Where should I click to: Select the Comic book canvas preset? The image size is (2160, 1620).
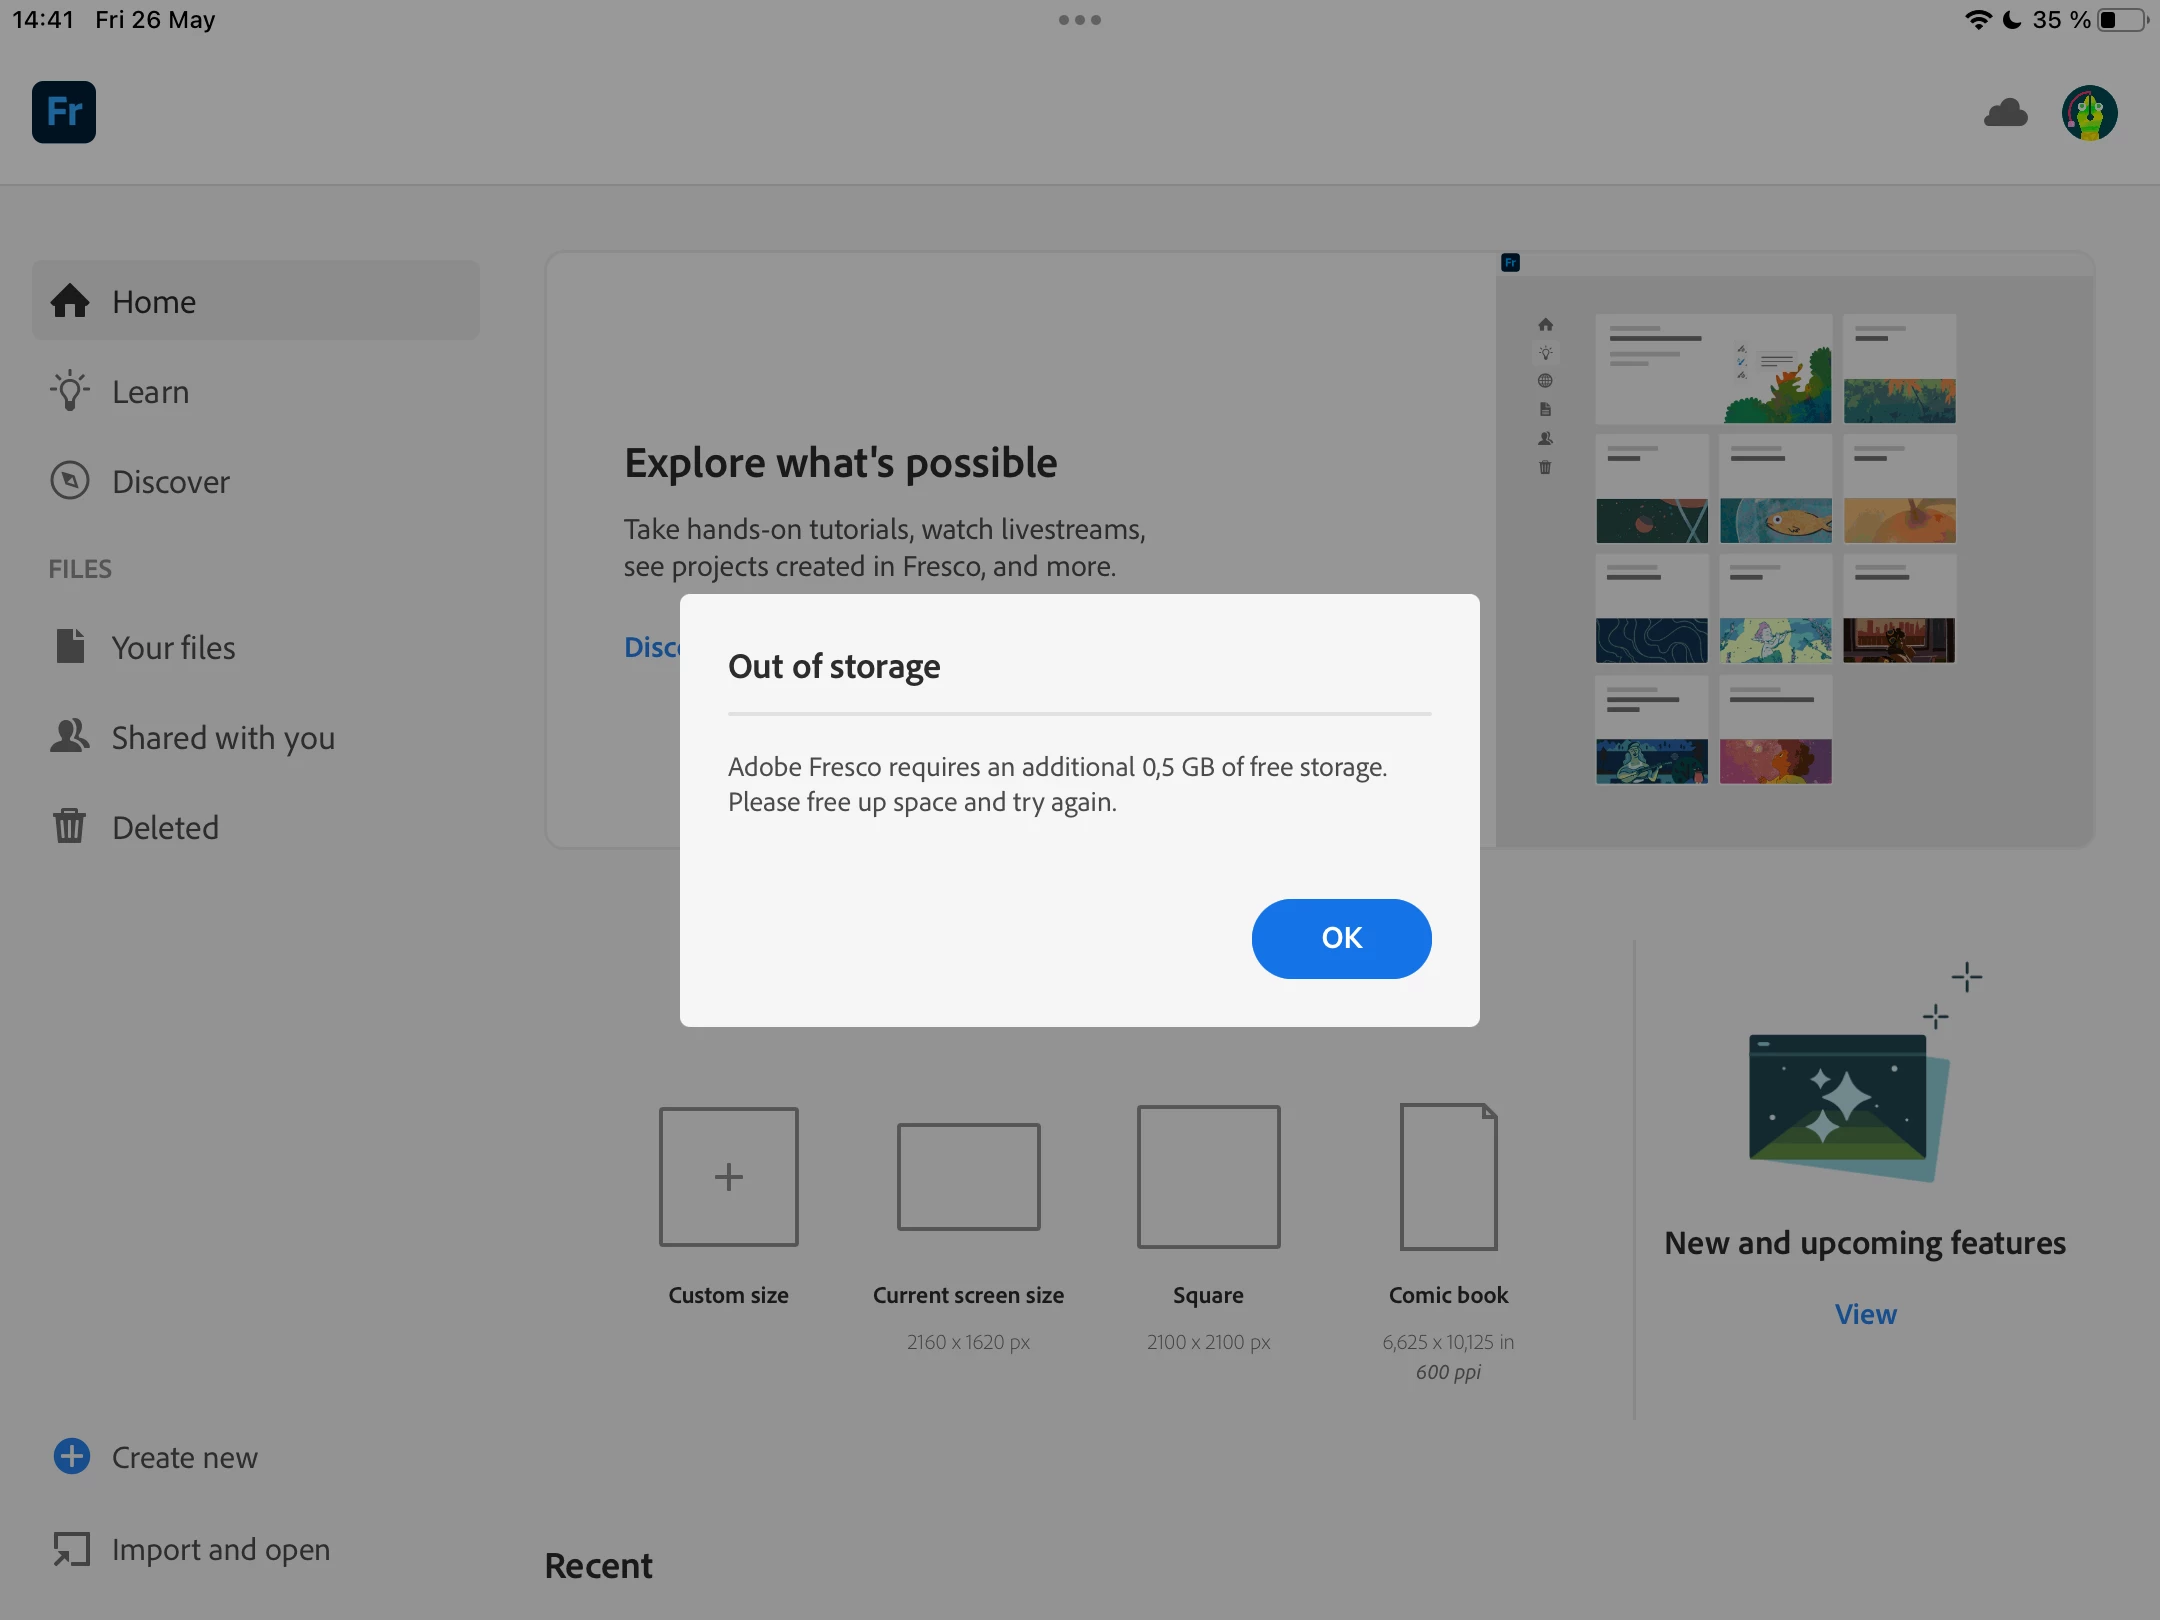(1448, 1177)
